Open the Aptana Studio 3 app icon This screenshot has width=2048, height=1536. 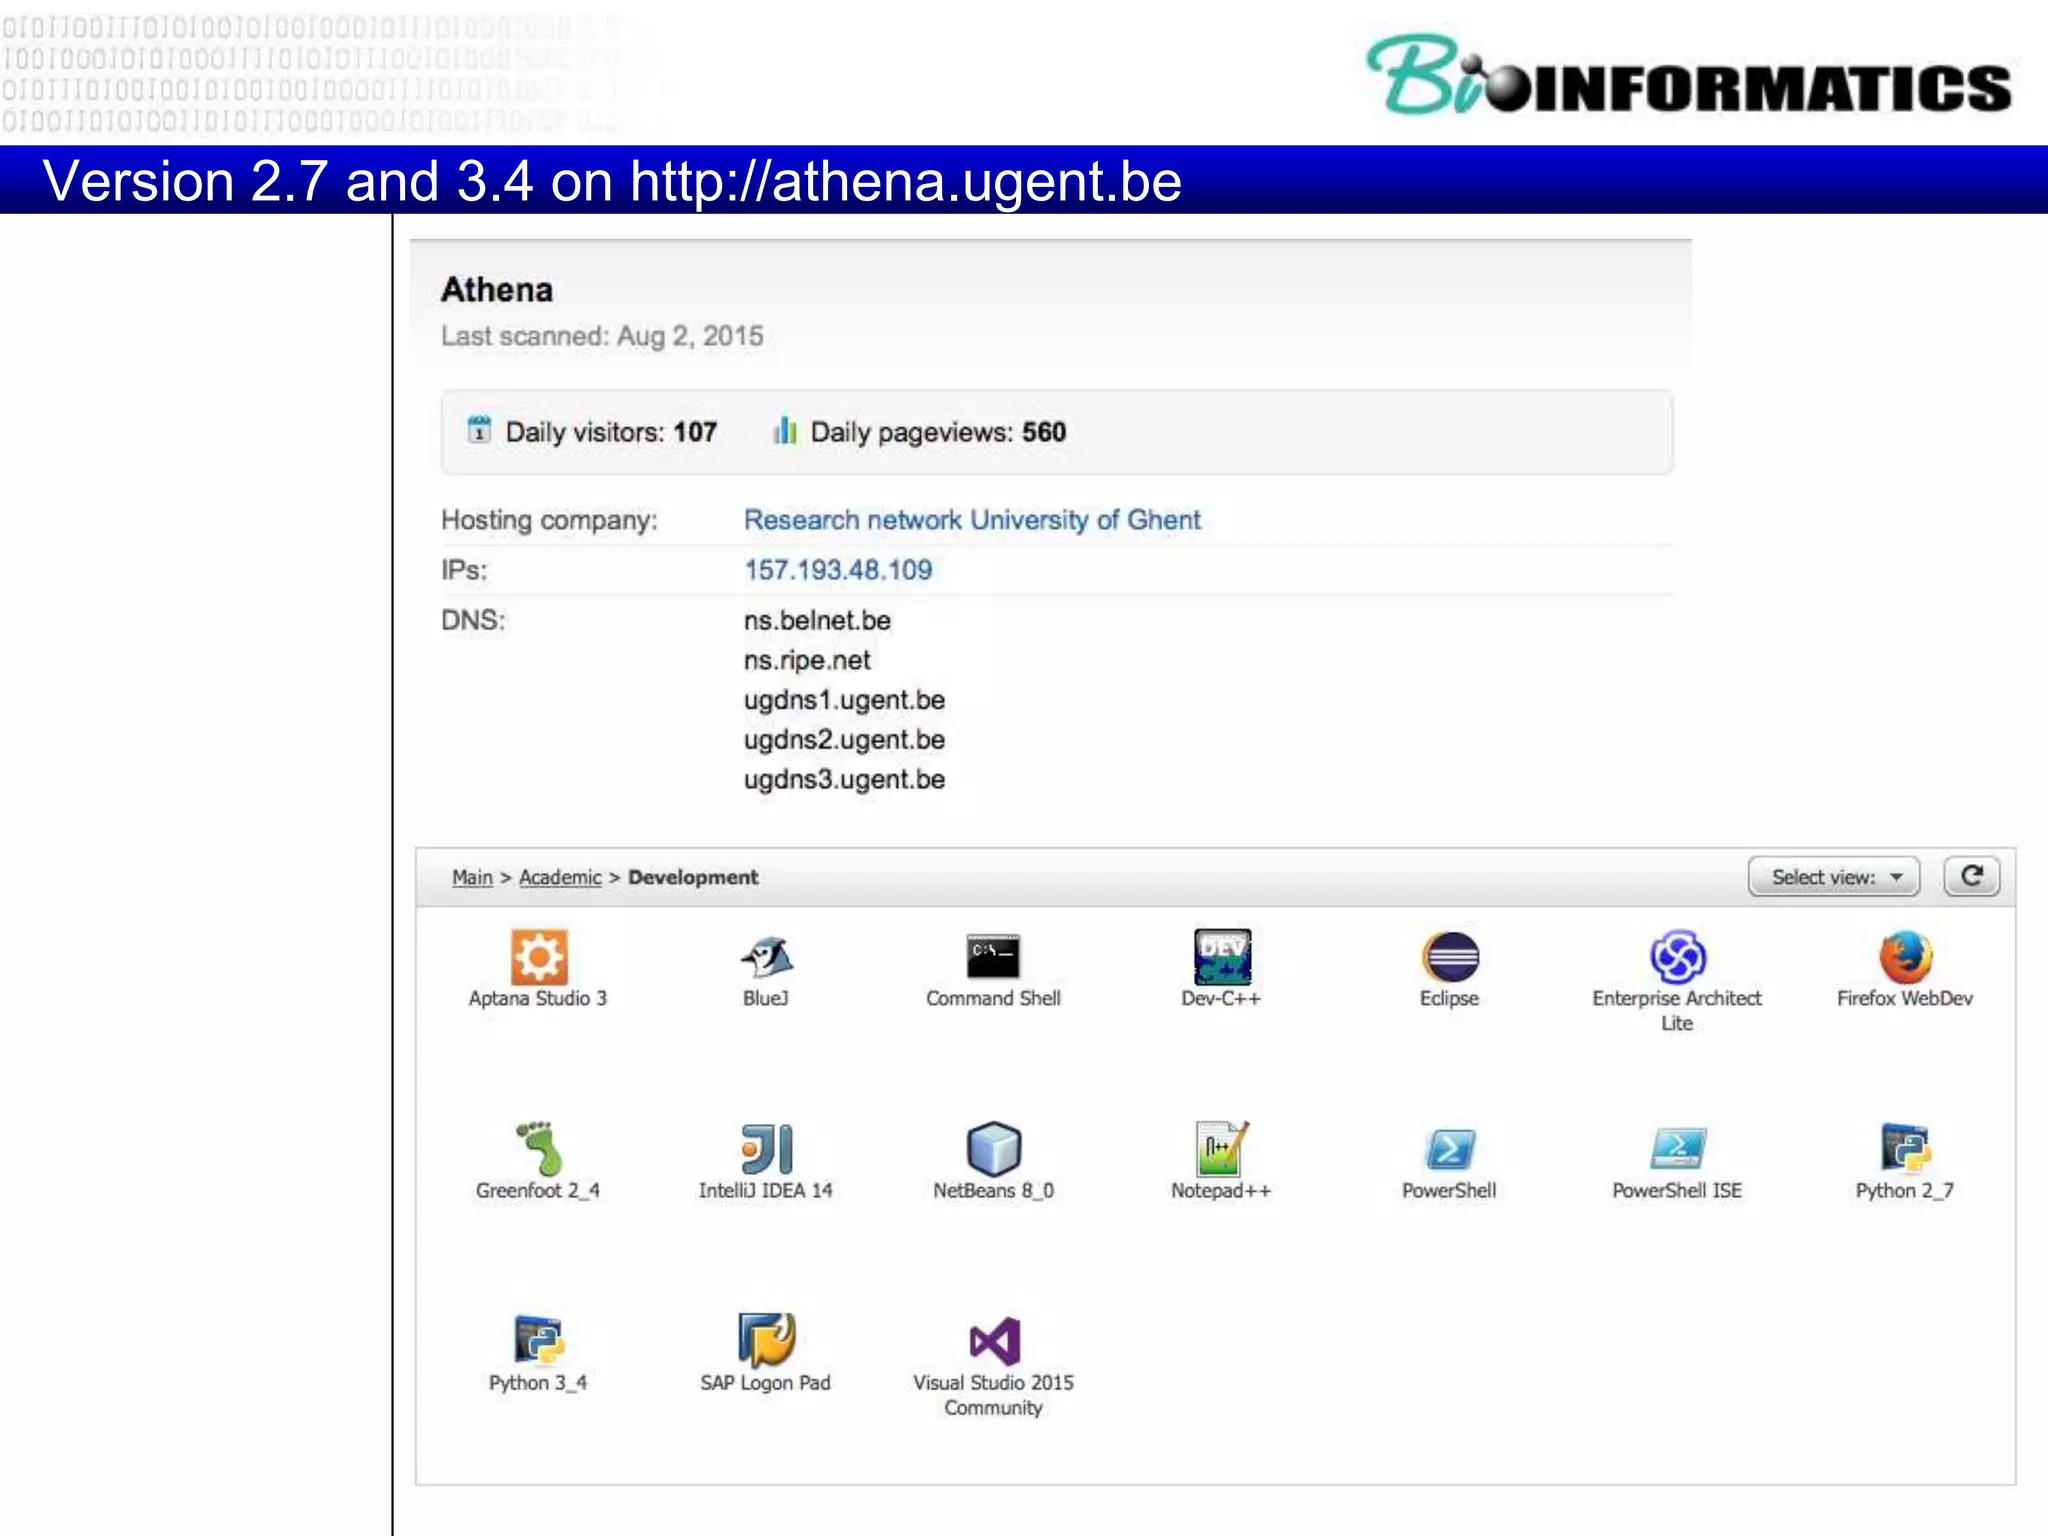[538, 957]
